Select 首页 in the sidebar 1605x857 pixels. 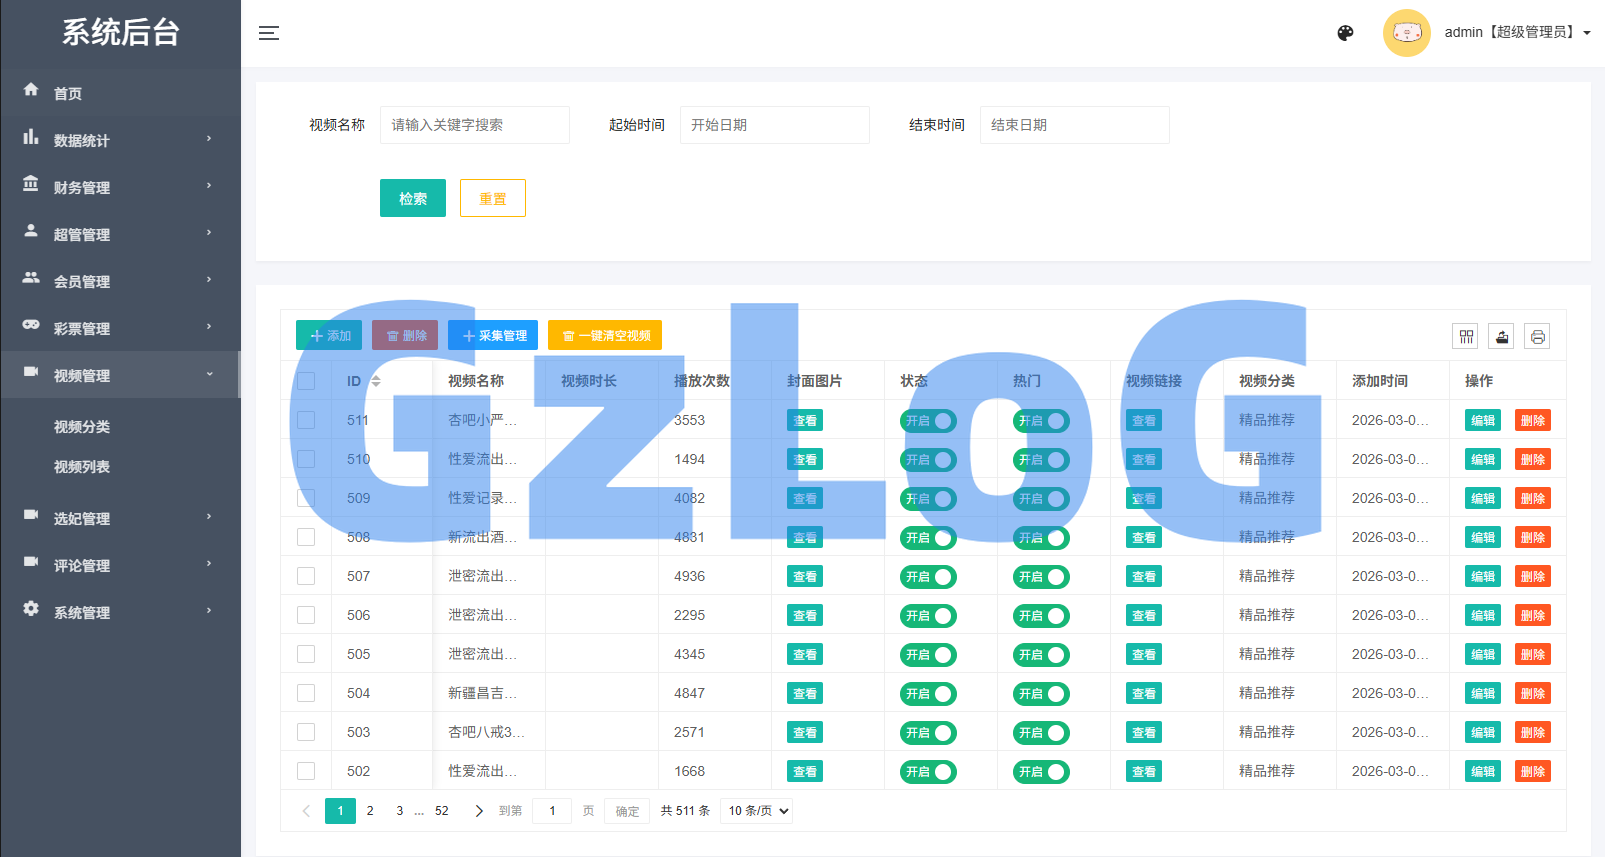[x=68, y=93]
